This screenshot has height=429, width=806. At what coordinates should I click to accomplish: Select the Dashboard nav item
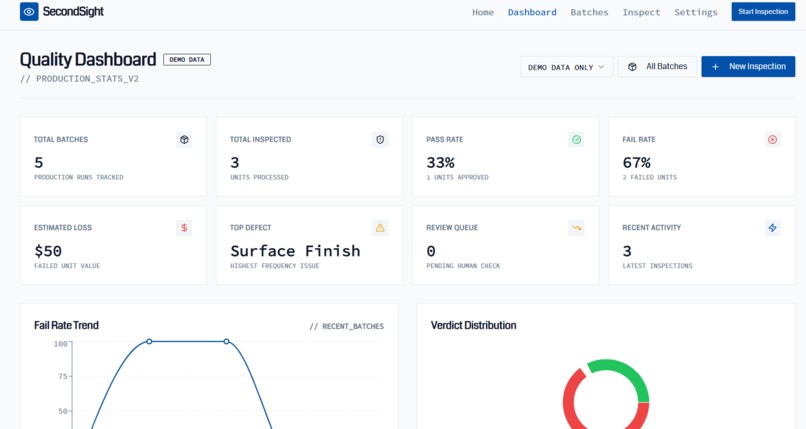point(532,12)
